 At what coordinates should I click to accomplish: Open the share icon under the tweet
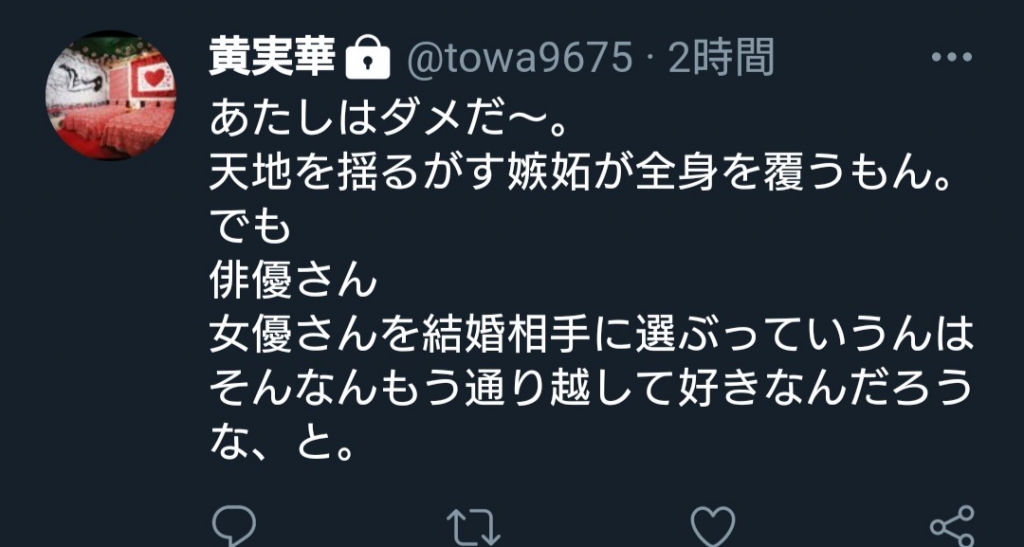[952, 526]
